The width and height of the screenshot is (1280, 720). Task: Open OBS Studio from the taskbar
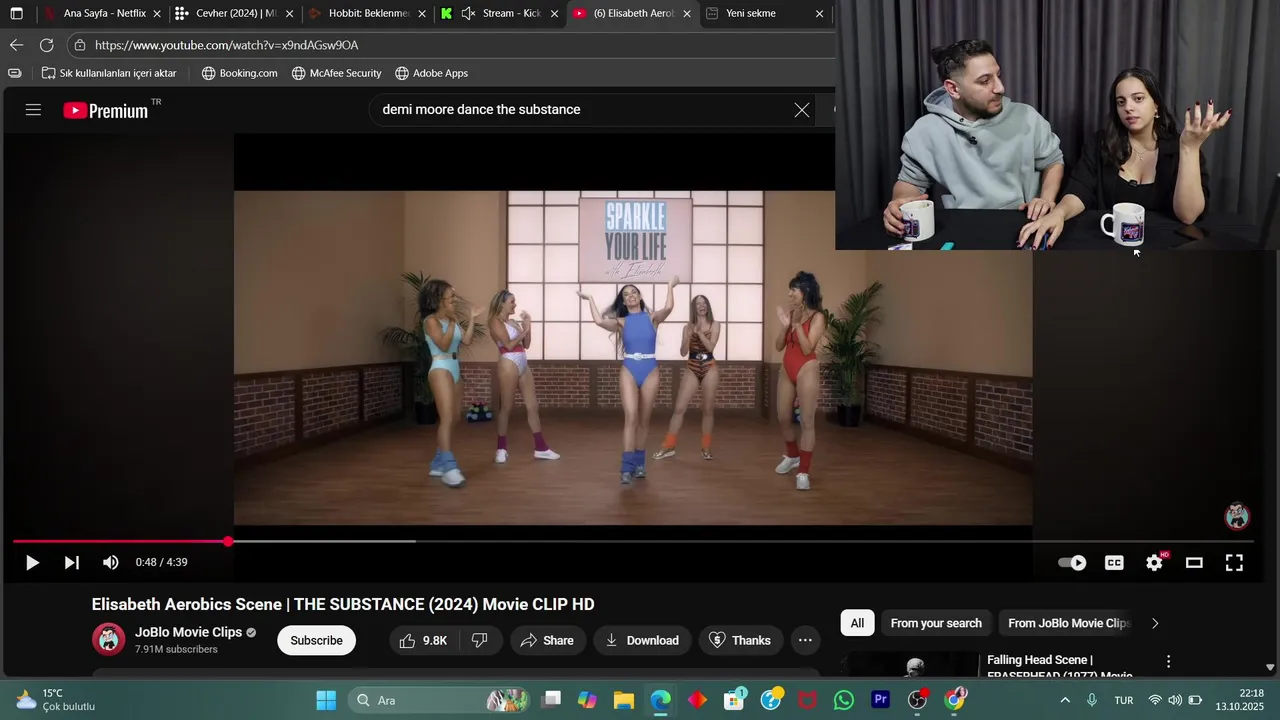917,700
